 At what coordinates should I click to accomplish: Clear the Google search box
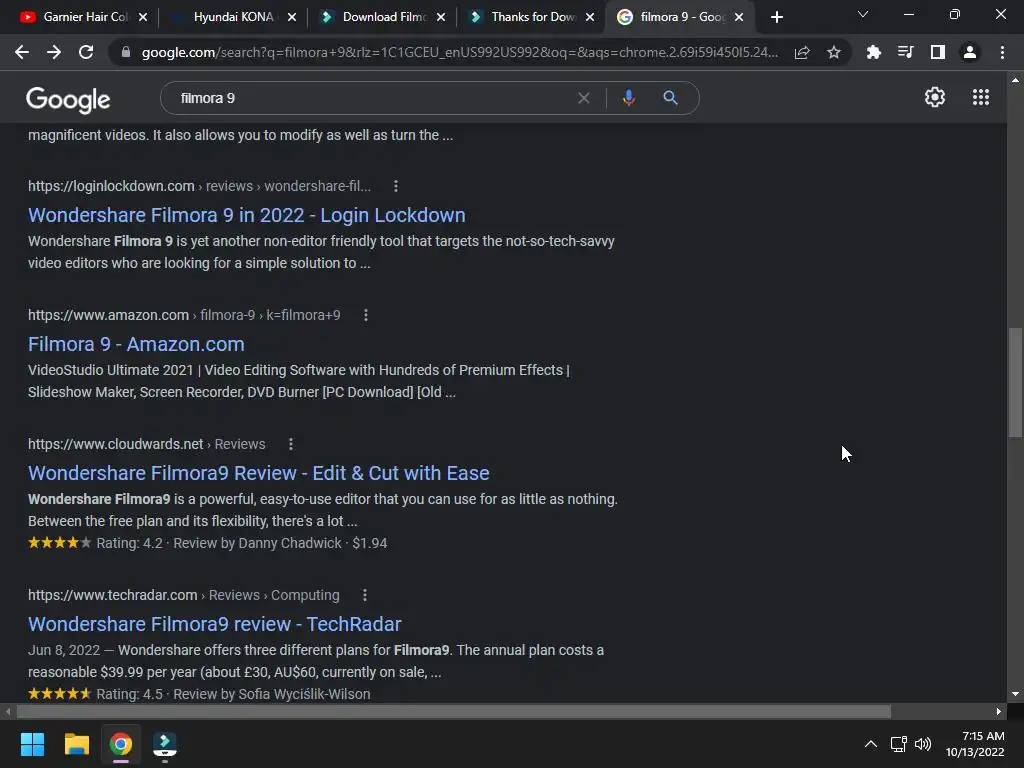pos(584,98)
